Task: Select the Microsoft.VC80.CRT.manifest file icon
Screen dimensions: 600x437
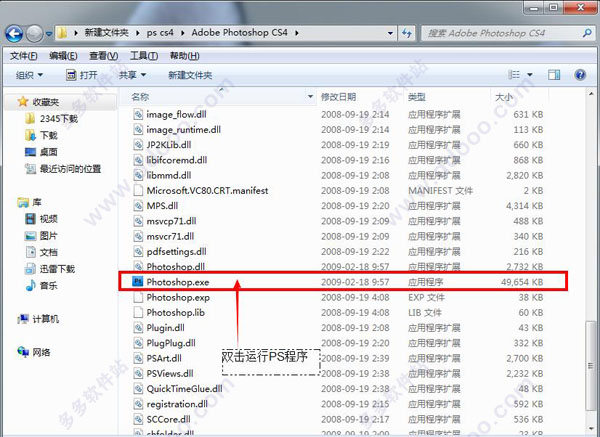Action: click(x=138, y=191)
